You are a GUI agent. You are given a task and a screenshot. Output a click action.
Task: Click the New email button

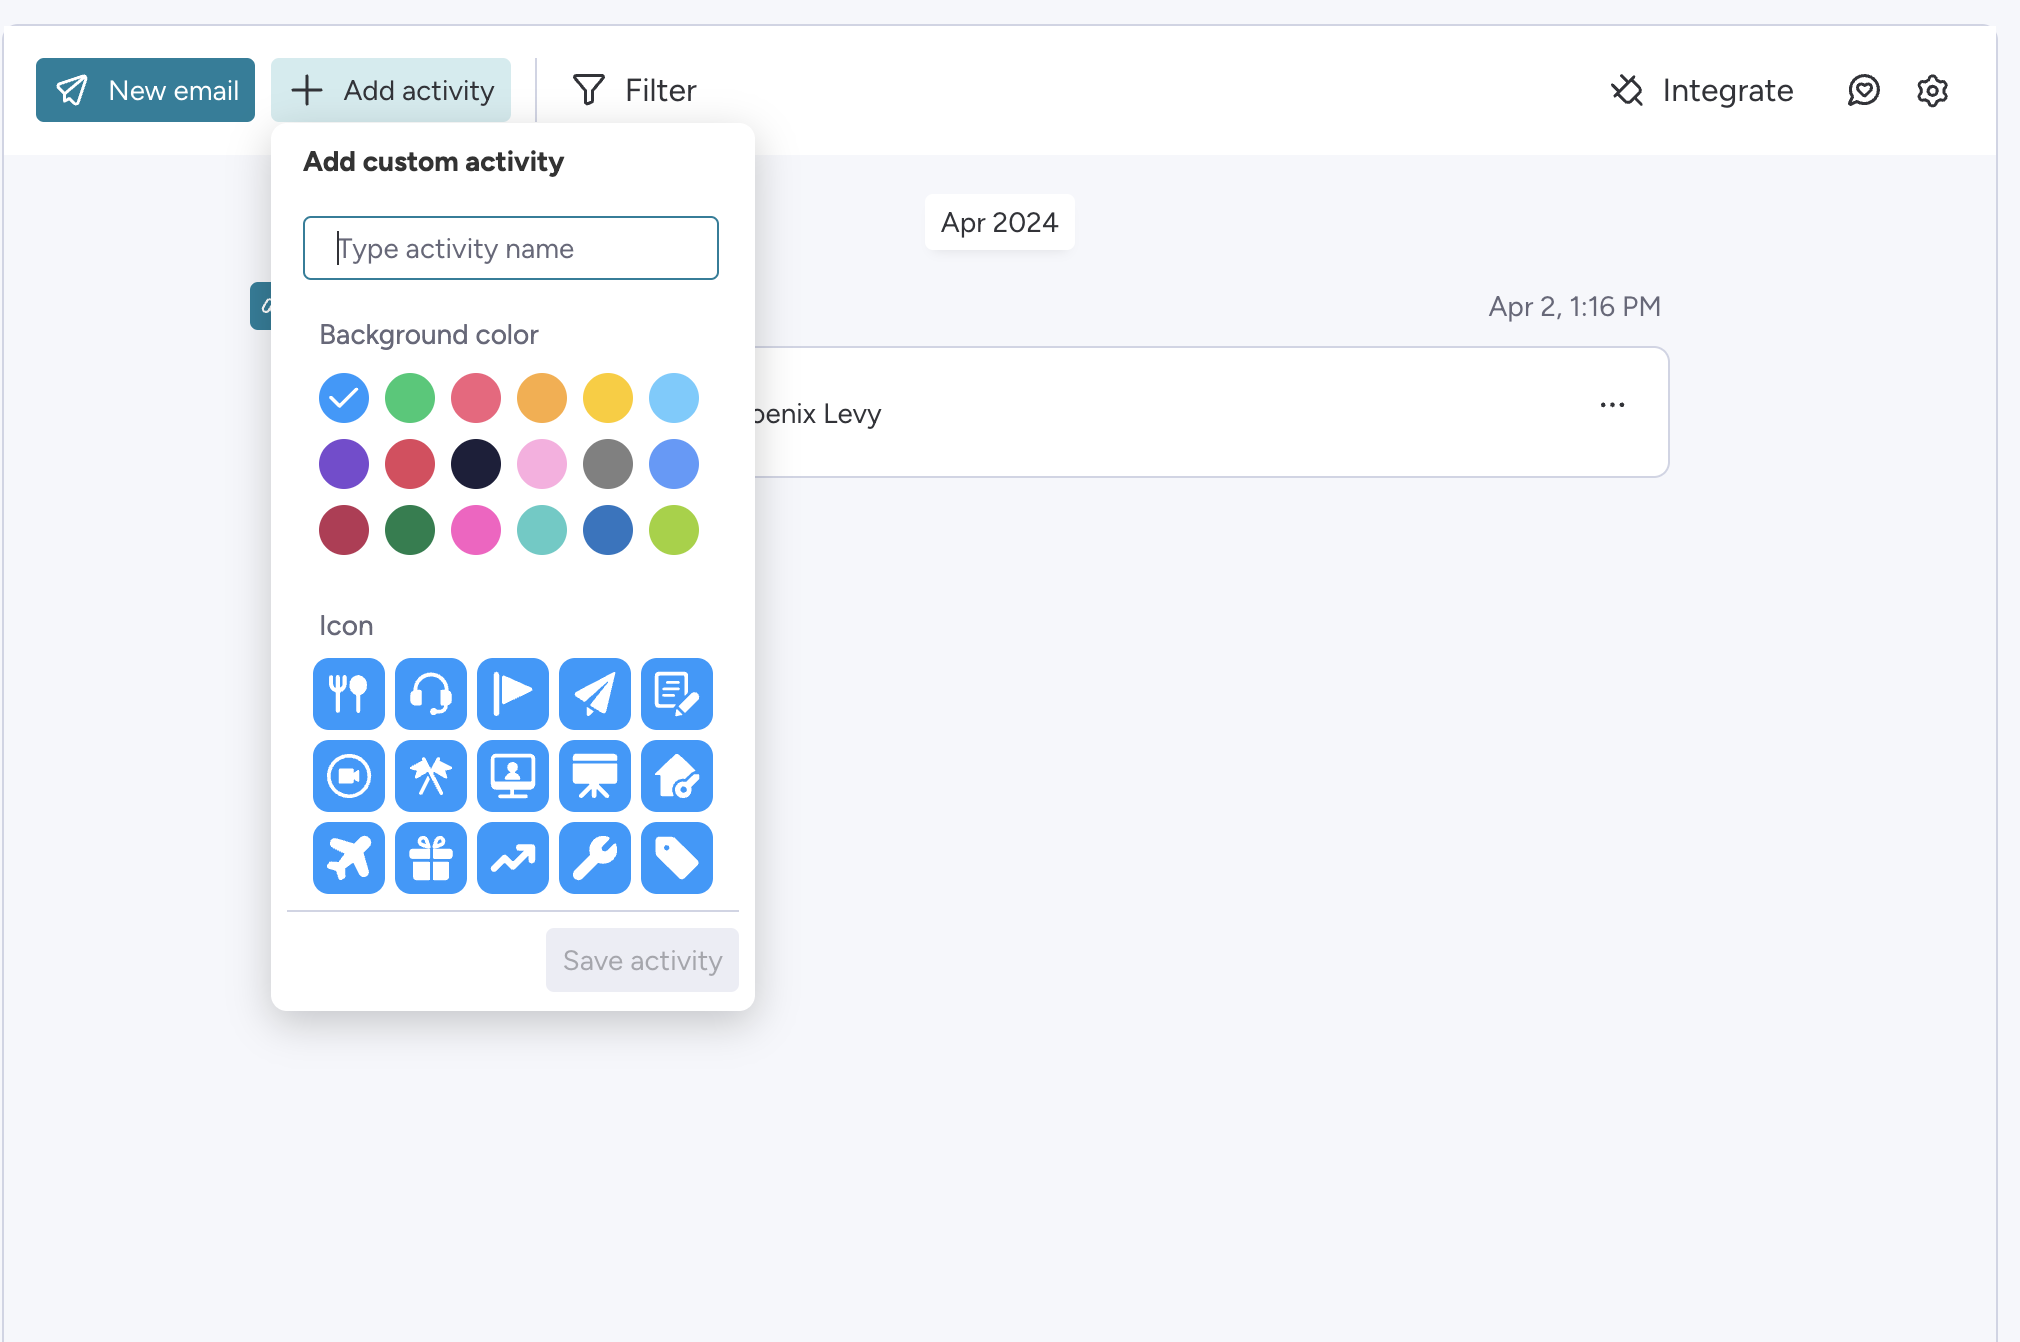[146, 90]
